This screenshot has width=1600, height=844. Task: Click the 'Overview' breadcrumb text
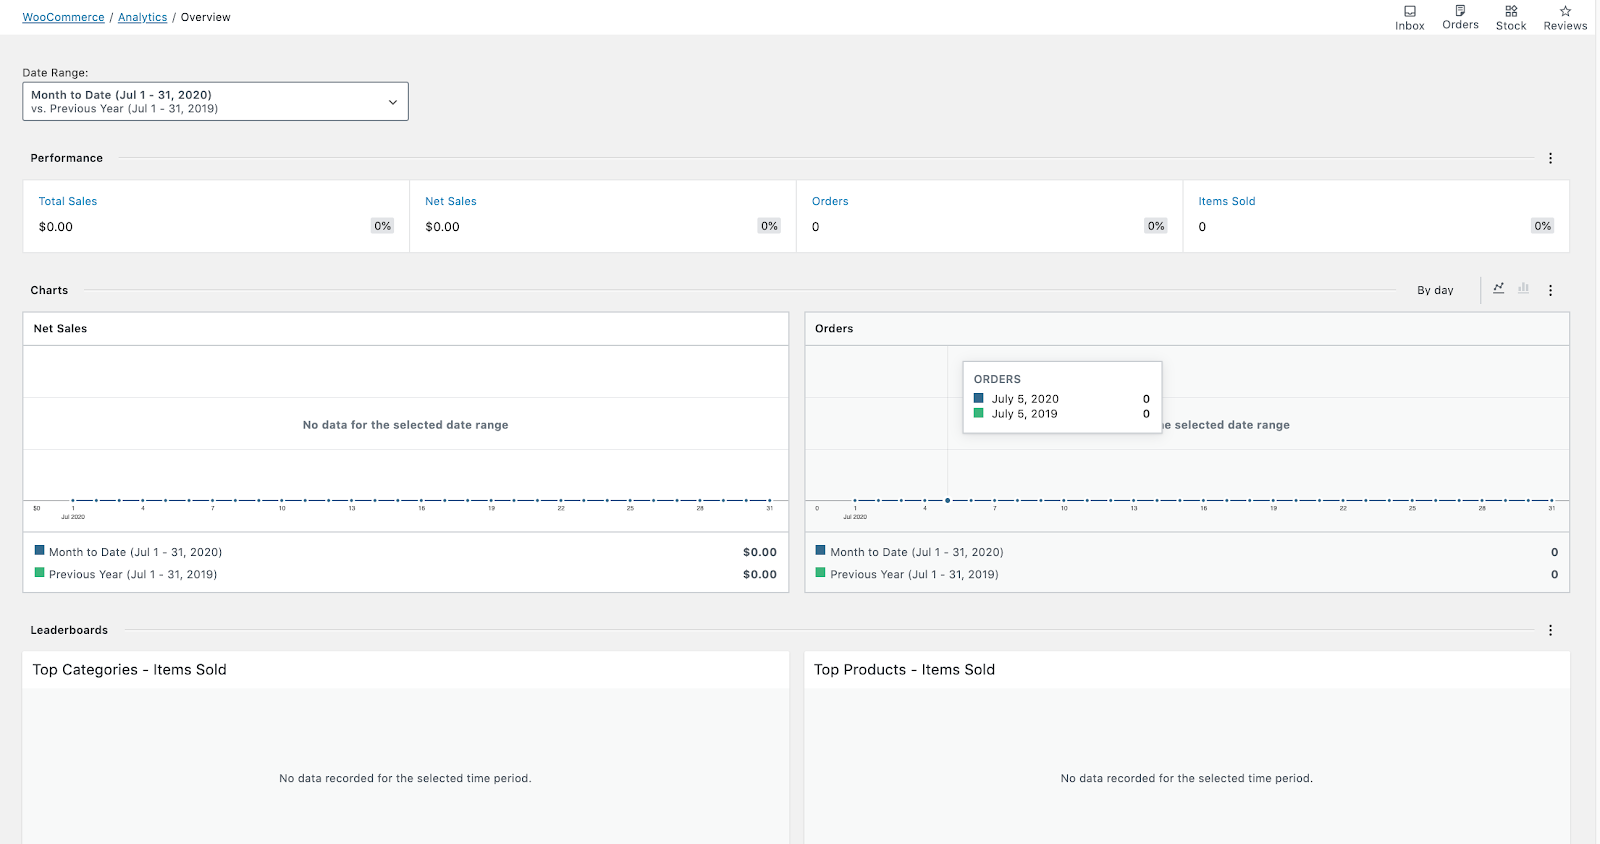(206, 17)
